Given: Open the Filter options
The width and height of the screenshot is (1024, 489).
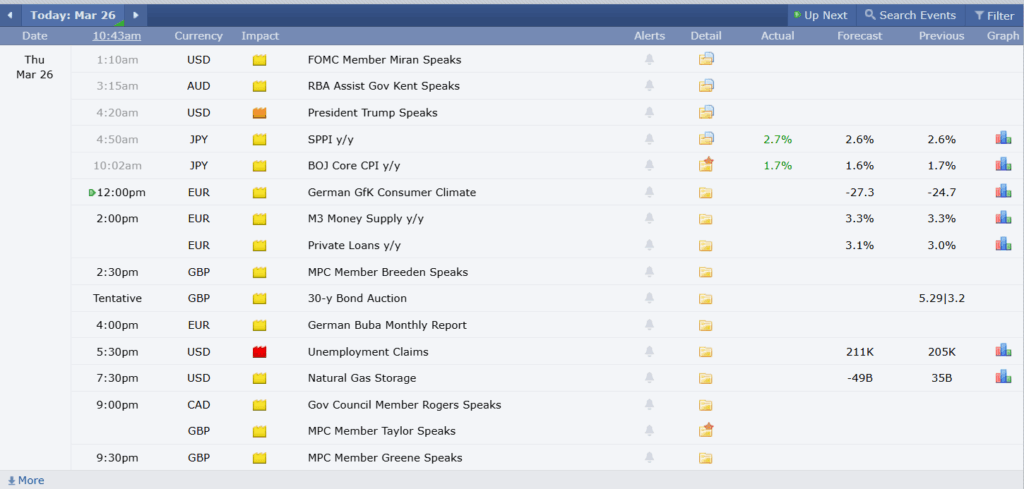Looking at the screenshot, I should [993, 15].
